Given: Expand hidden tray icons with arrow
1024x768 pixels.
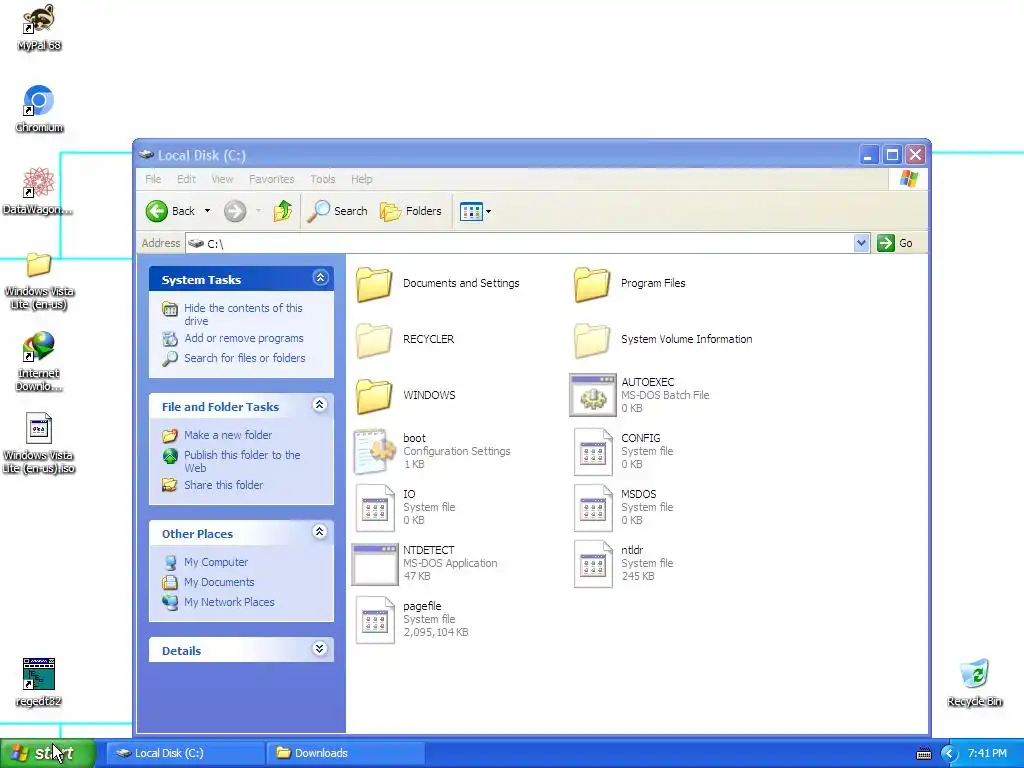Looking at the screenshot, I should [x=949, y=754].
